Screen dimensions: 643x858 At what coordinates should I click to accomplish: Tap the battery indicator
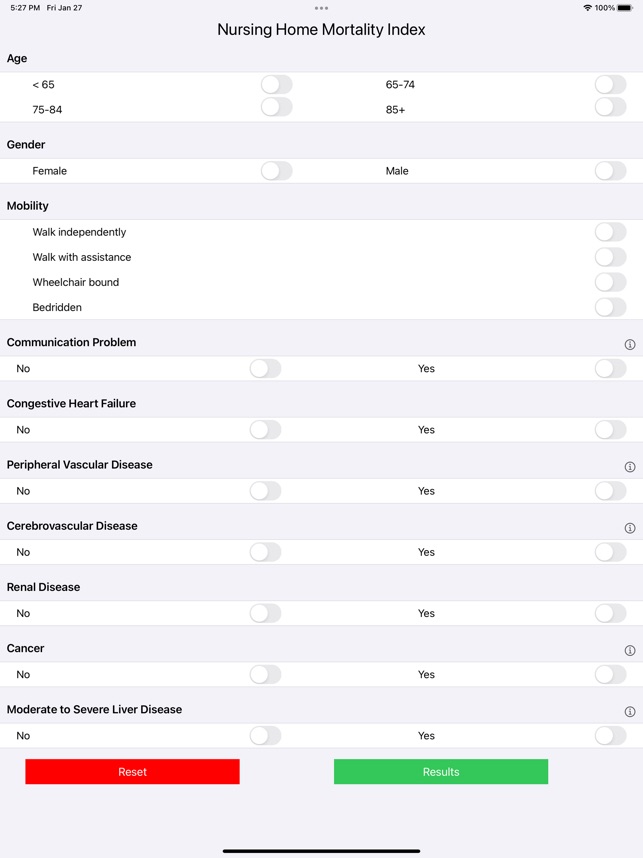point(625,7)
